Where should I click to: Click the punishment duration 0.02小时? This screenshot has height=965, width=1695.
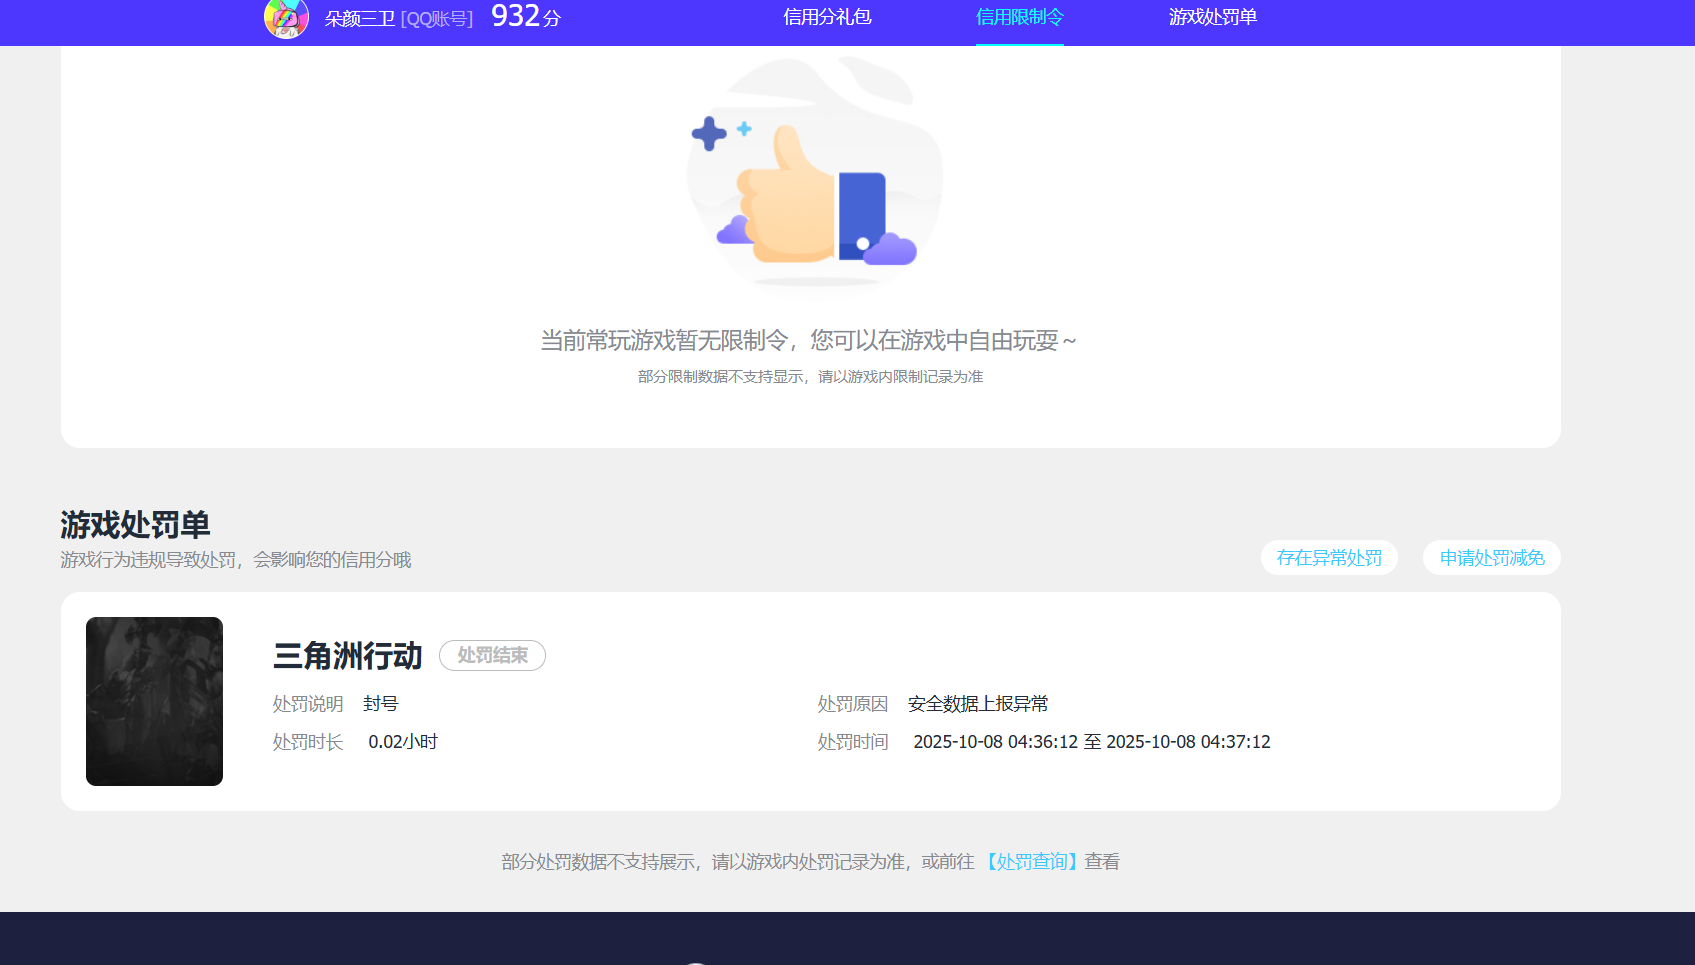(x=403, y=742)
